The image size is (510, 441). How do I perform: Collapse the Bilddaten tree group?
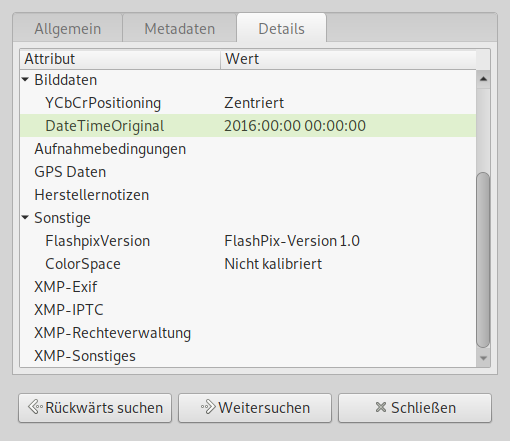pyautogui.click(x=25, y=80)
